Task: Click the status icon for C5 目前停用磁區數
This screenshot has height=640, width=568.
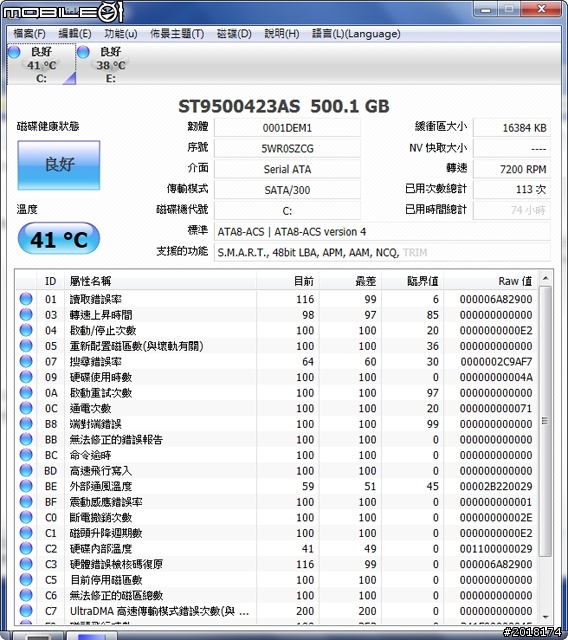Action: tap(26, 580)
